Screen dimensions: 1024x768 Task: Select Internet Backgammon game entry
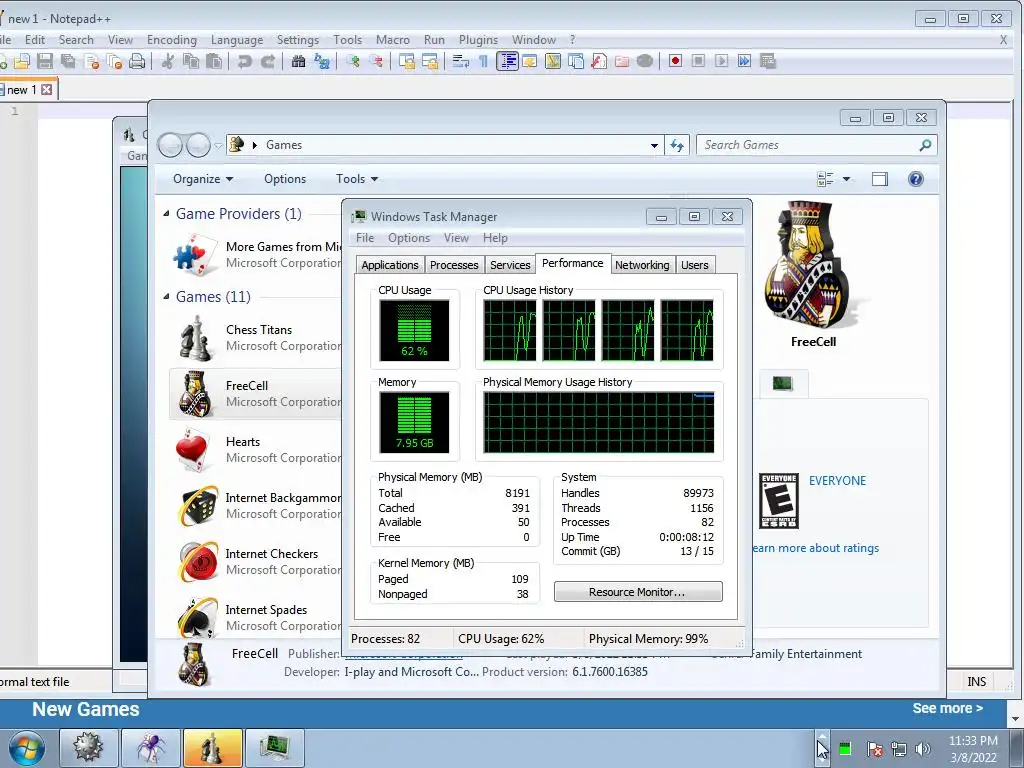256,505
